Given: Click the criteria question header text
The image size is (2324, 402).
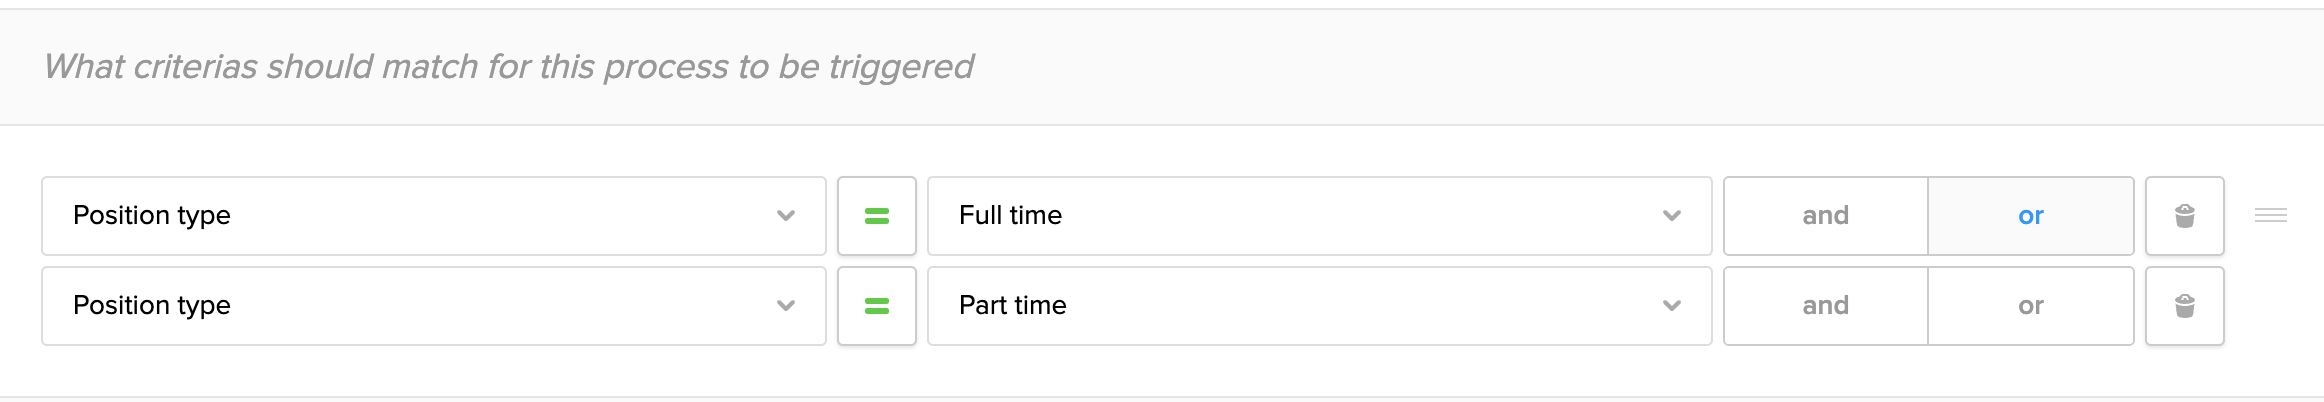Looking at the screenshot, I should click(508, 67).
